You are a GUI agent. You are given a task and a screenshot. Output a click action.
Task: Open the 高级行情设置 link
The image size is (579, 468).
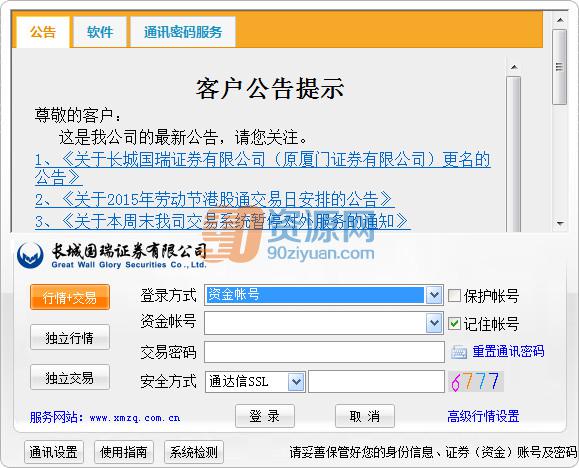pos(483,416)
